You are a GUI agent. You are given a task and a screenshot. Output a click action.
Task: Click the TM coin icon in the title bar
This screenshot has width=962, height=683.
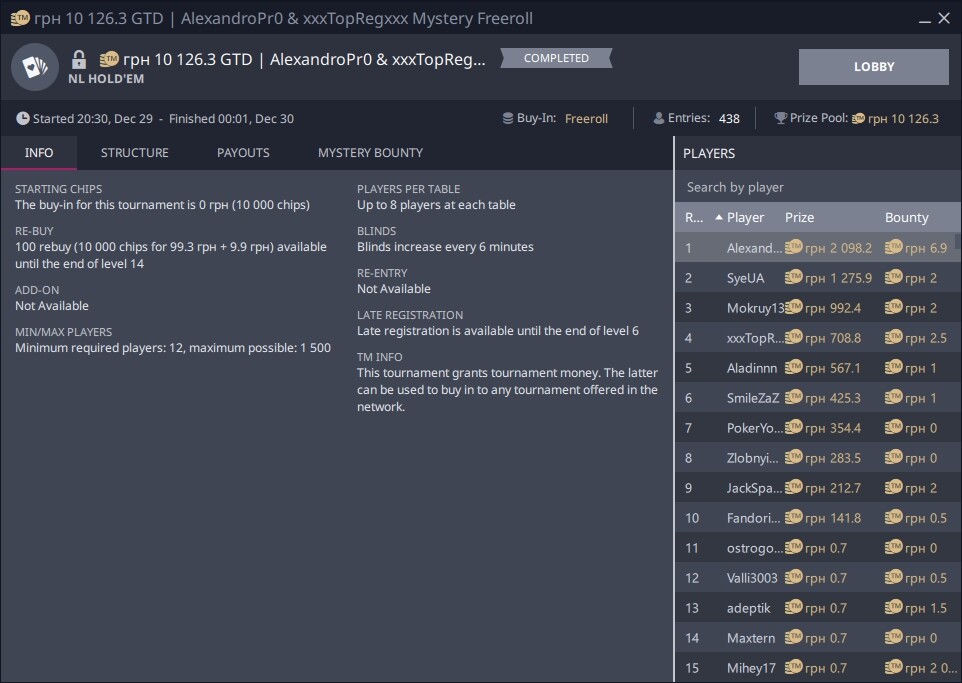(17, 18)
